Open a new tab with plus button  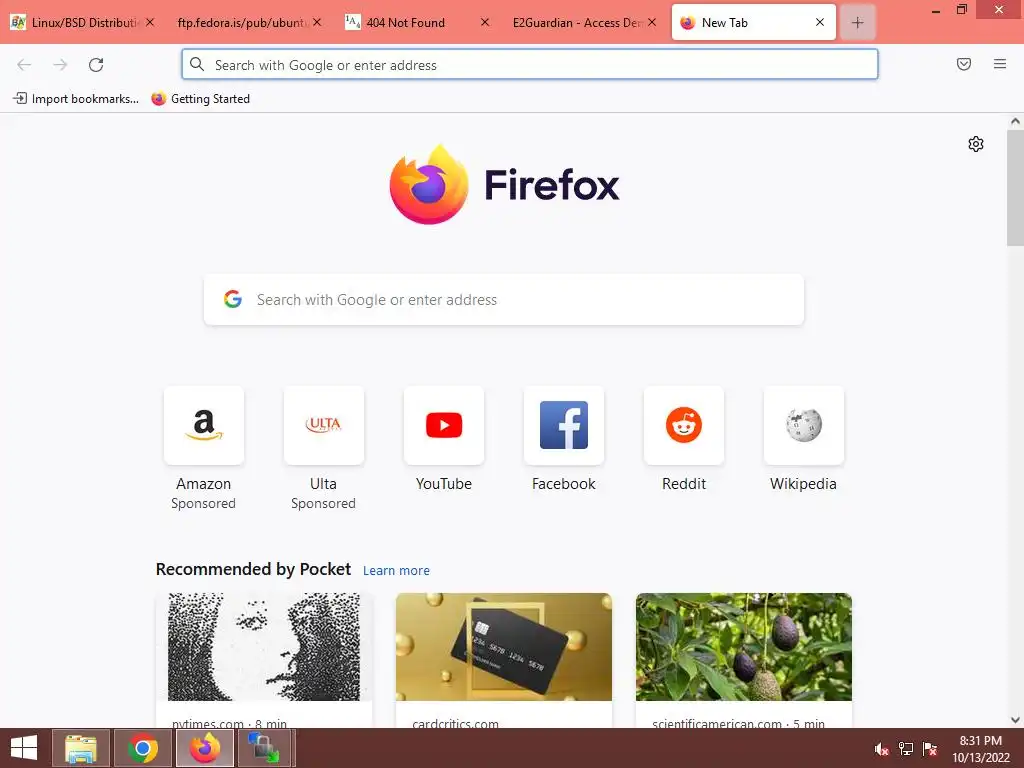pyautogui.click(x=857, y=23)
